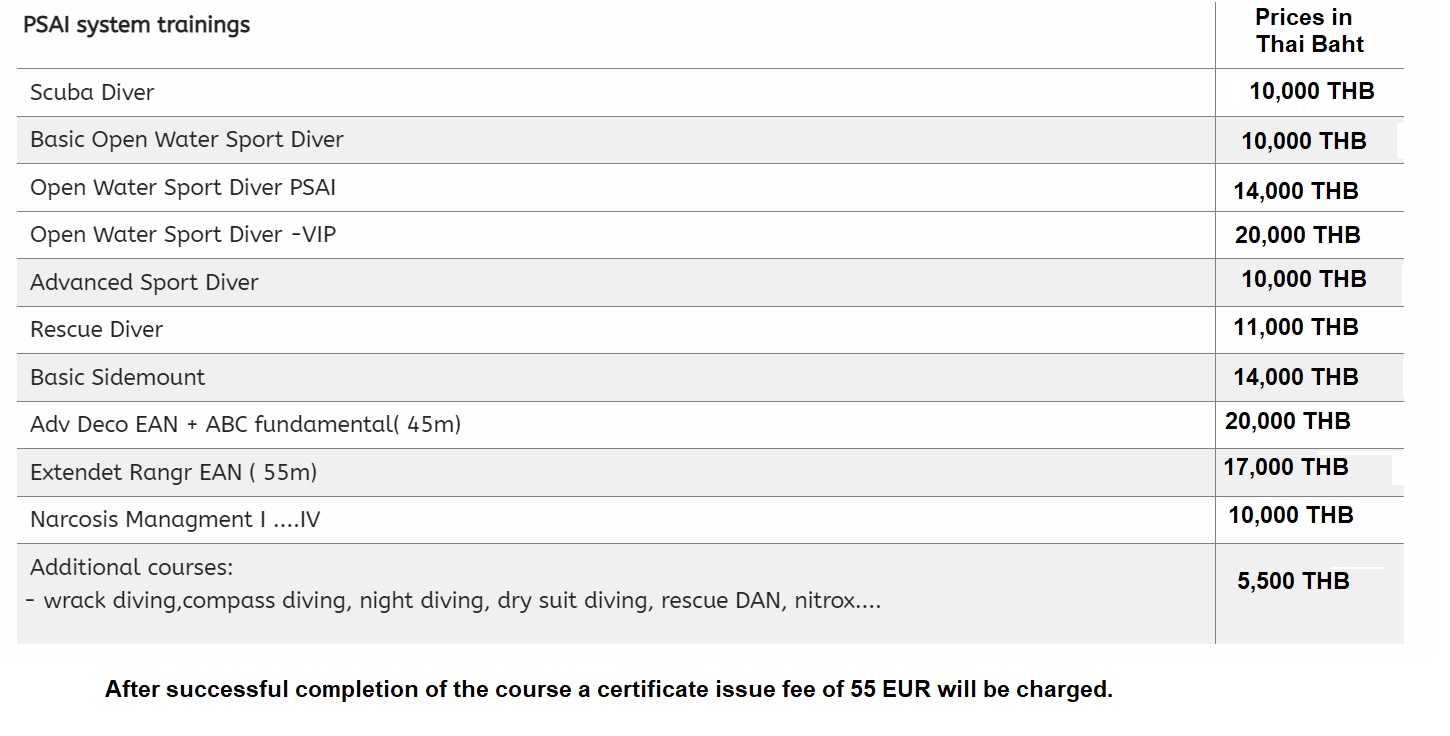Click Narcosis Managment I ....IV course
This screenshot has width=1450, height=736.
[x=175, y=520]
